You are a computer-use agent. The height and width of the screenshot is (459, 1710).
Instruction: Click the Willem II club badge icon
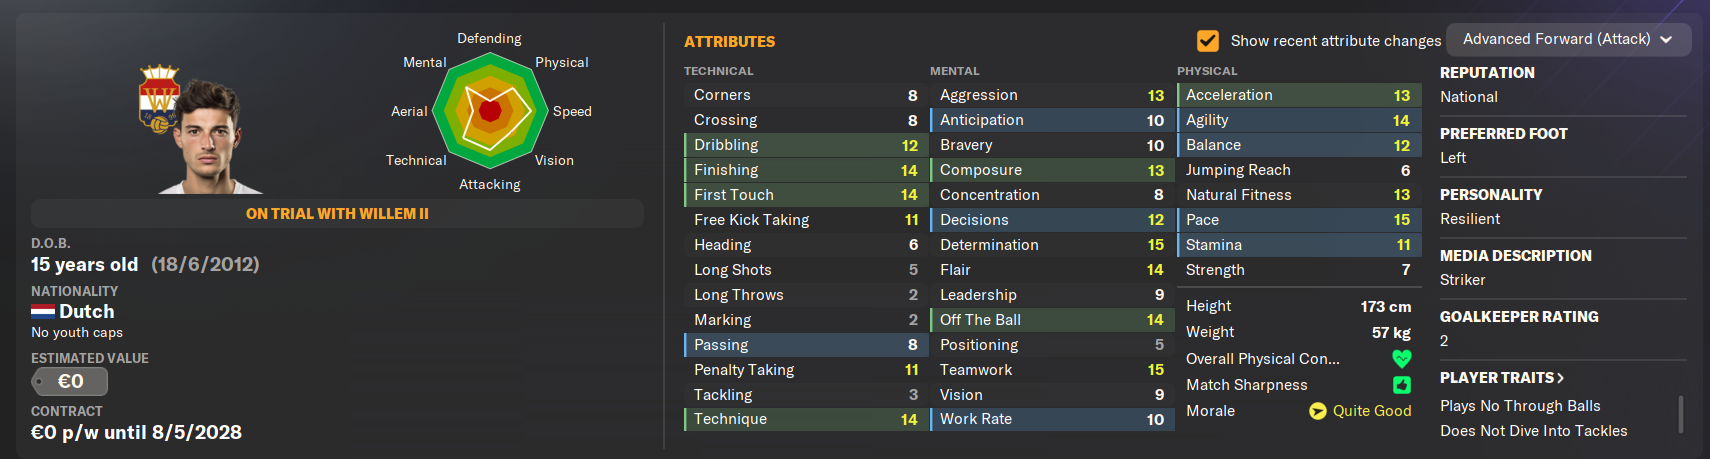pos(159,99)
